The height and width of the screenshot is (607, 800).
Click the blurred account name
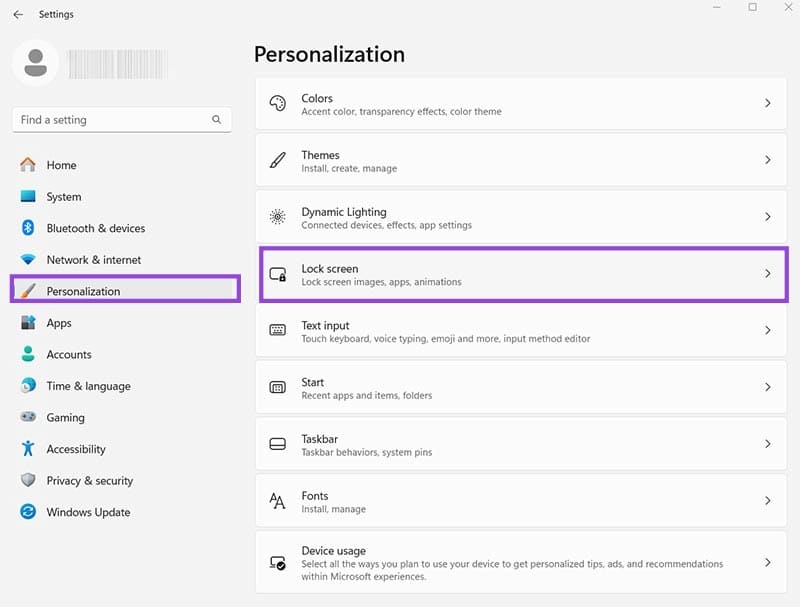117,64
